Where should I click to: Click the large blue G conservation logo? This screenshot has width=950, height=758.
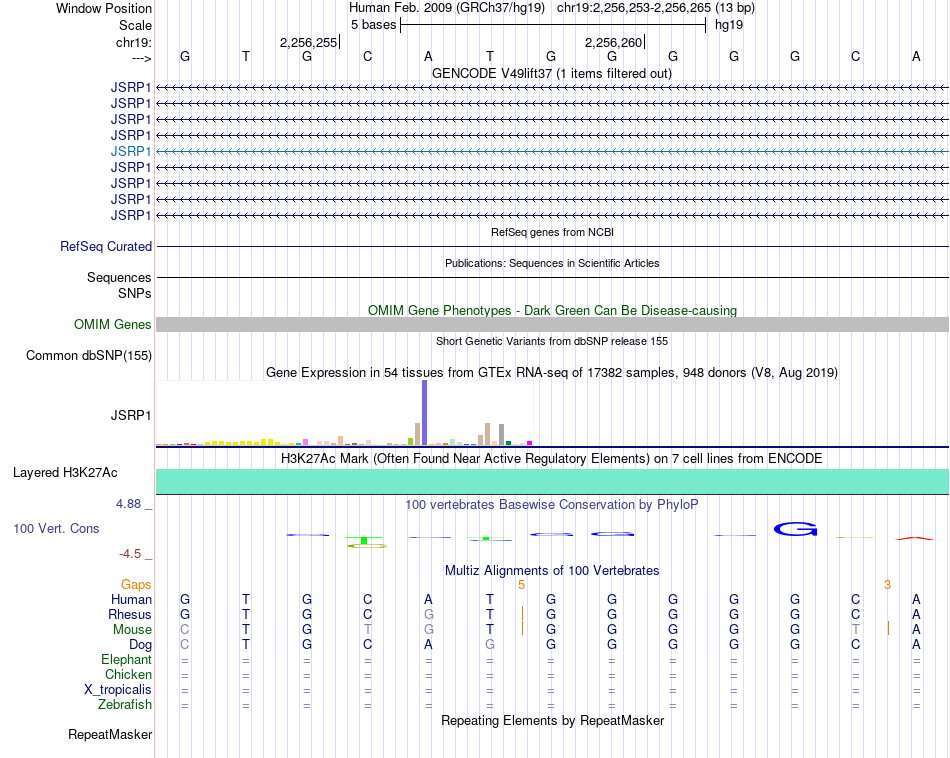click(x=796, y=530)
